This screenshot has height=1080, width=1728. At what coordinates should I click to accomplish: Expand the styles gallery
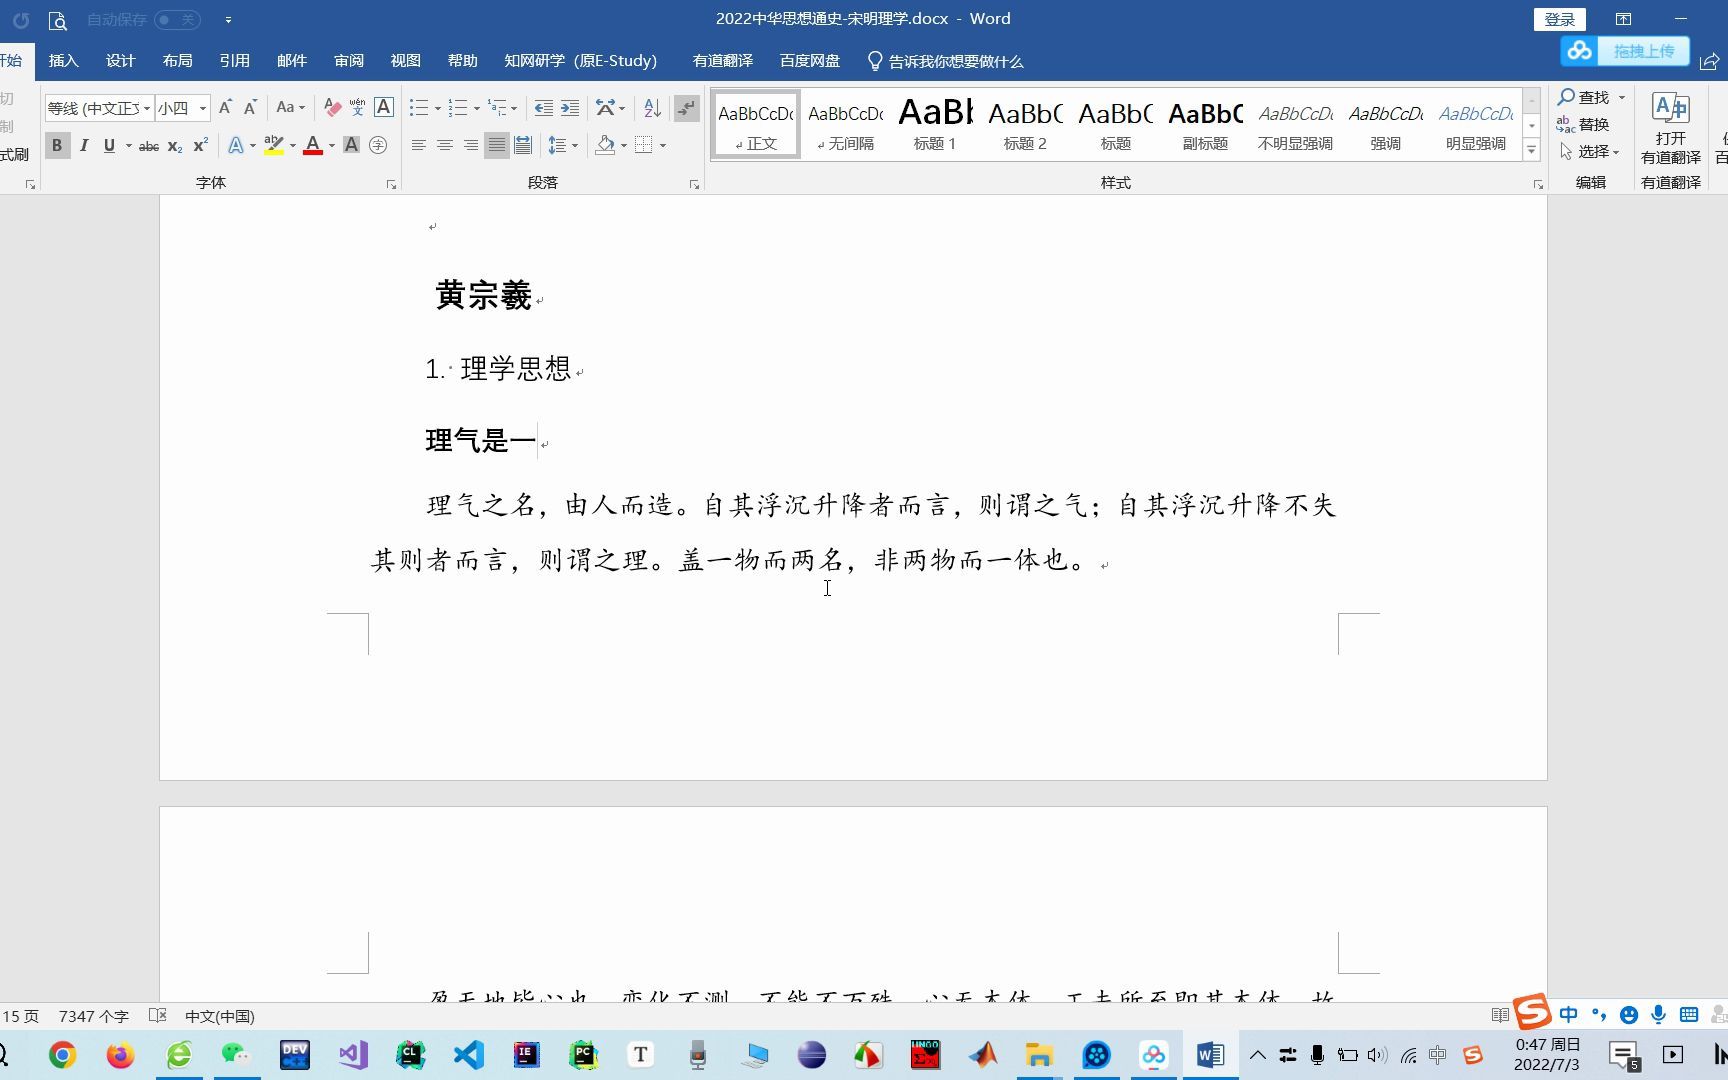tap(1531, 150)
